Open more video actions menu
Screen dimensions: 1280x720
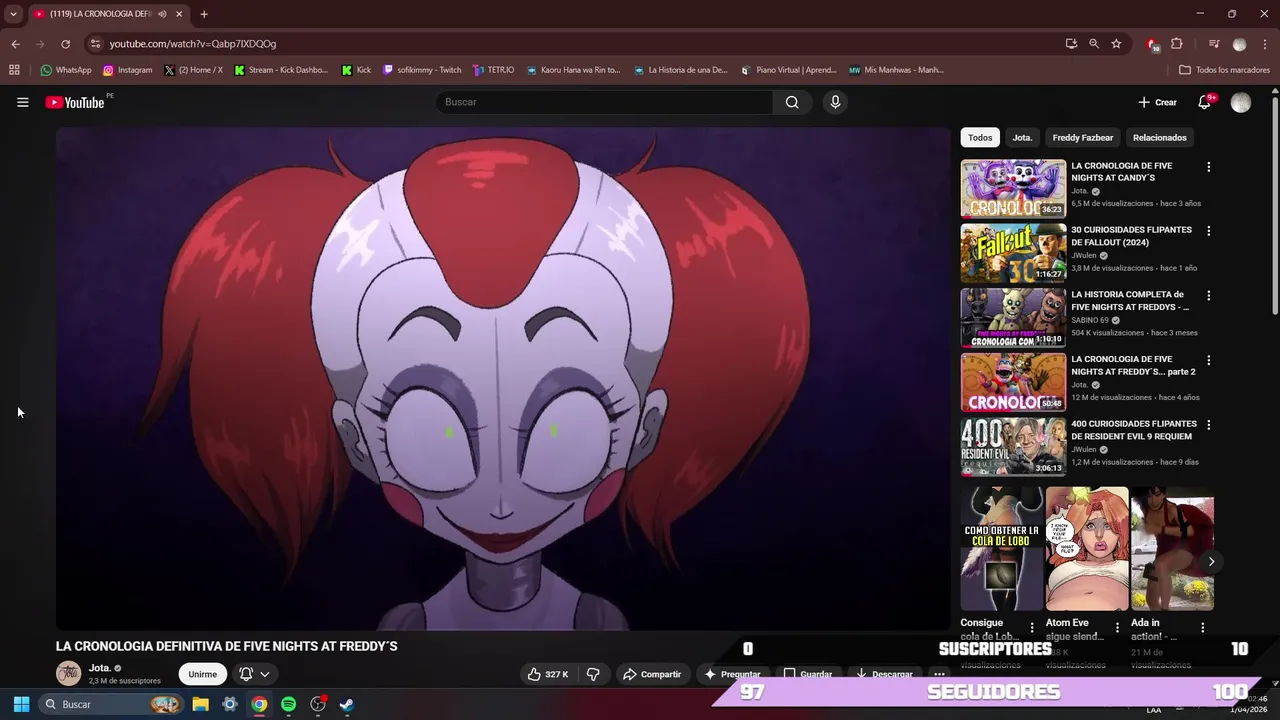tap(938, 674)
